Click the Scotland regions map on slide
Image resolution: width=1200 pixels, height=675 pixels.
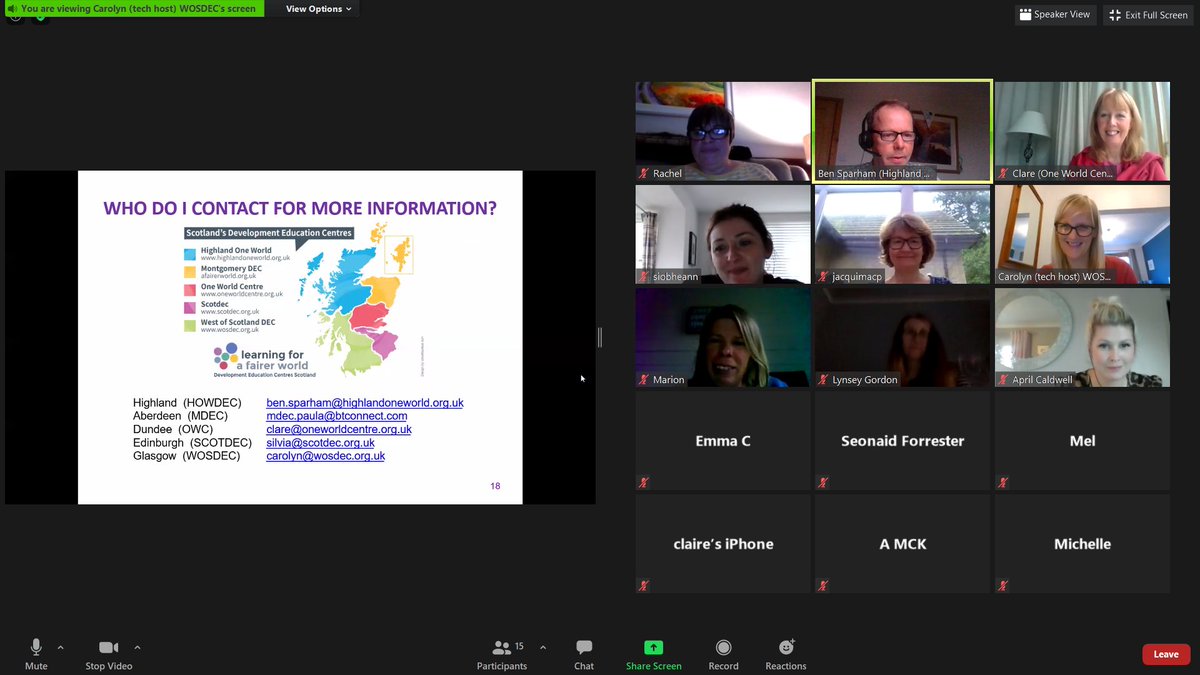coord(355,300)
